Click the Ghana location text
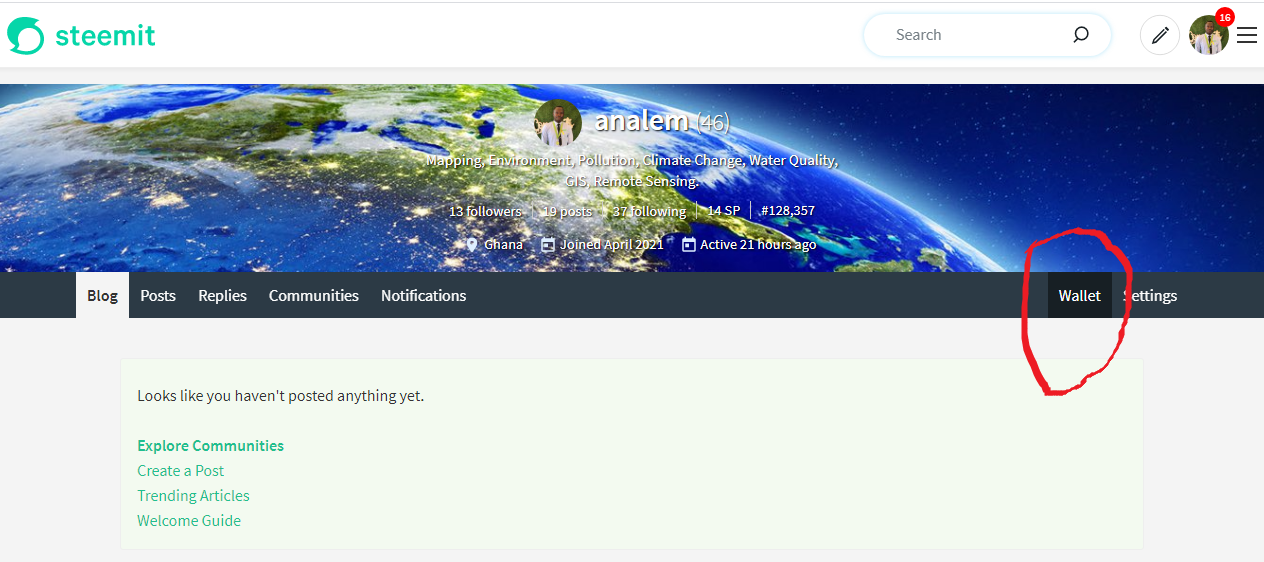Viewport: 1264px width, 562px height. pos(503,244)
